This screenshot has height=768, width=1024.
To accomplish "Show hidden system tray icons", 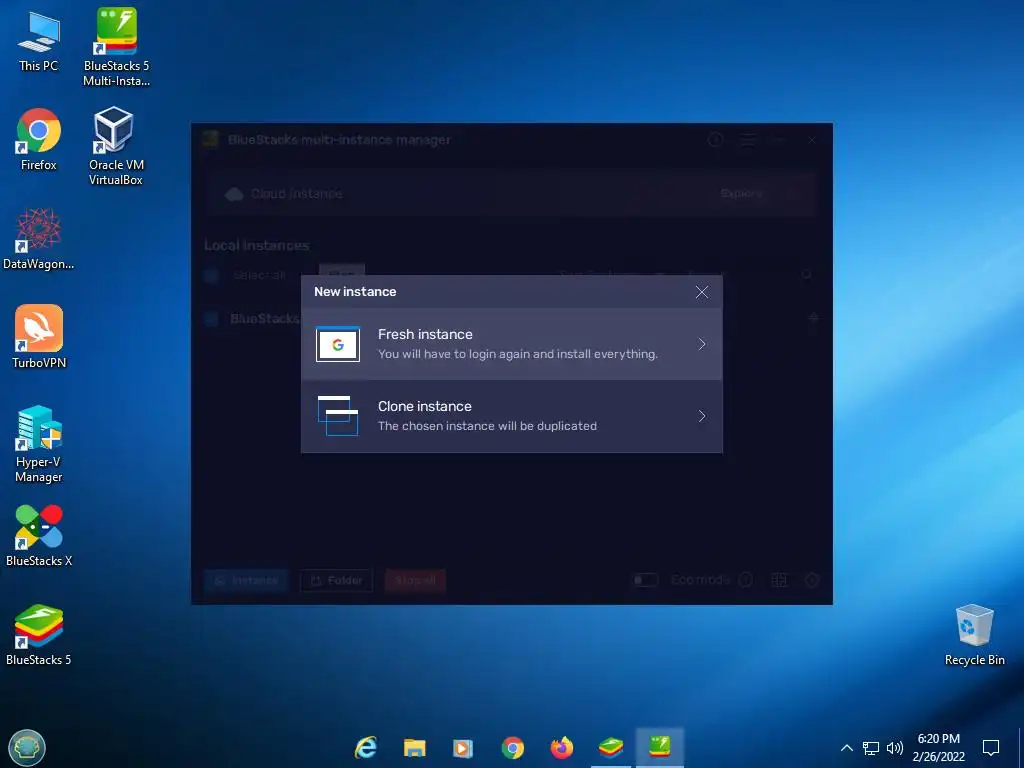I will (x=846, y=748).
